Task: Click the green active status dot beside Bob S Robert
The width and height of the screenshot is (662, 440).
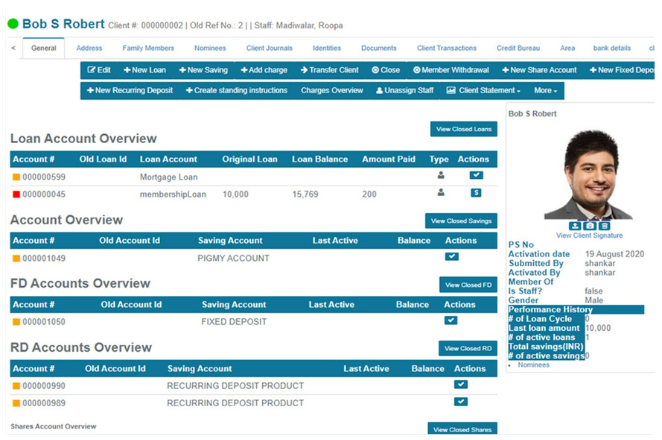Action: [x=13, y=24]
